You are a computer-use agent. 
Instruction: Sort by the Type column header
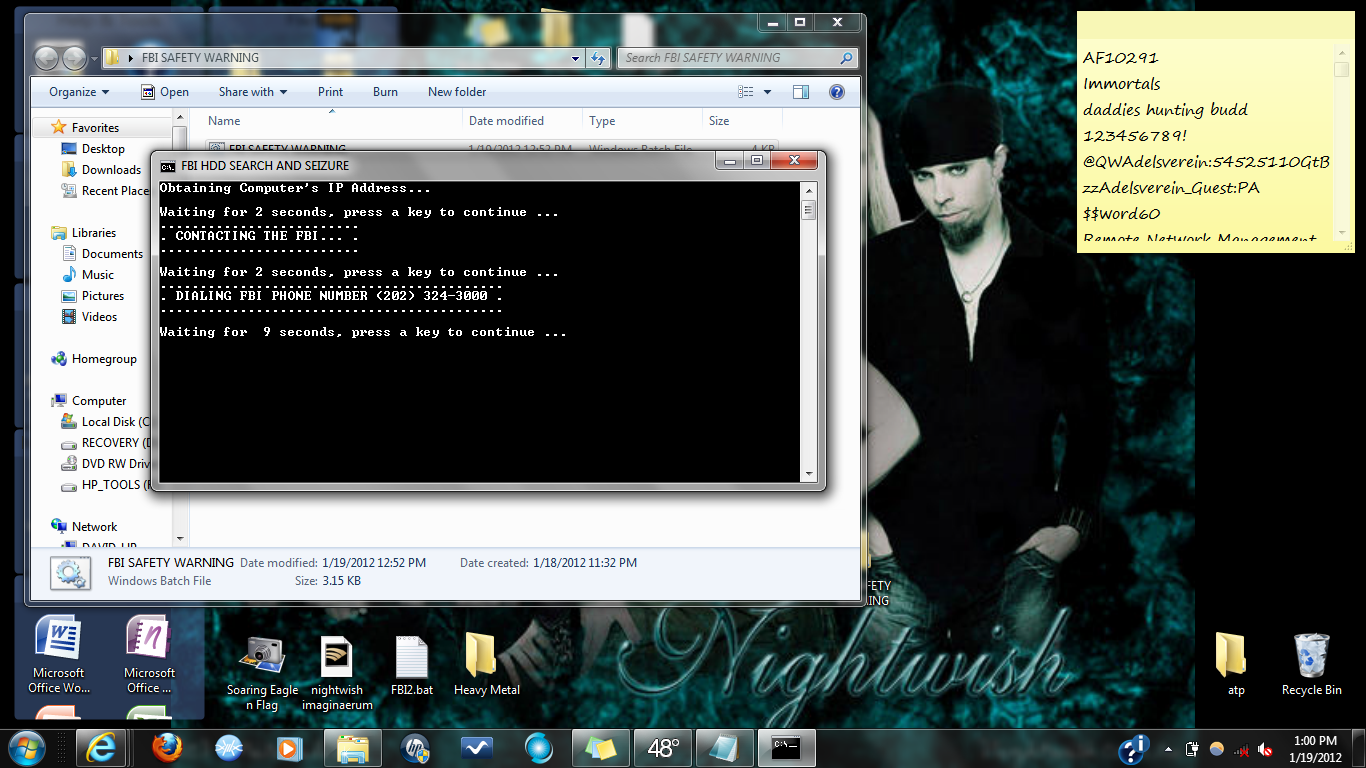click(x=642, y=121)
